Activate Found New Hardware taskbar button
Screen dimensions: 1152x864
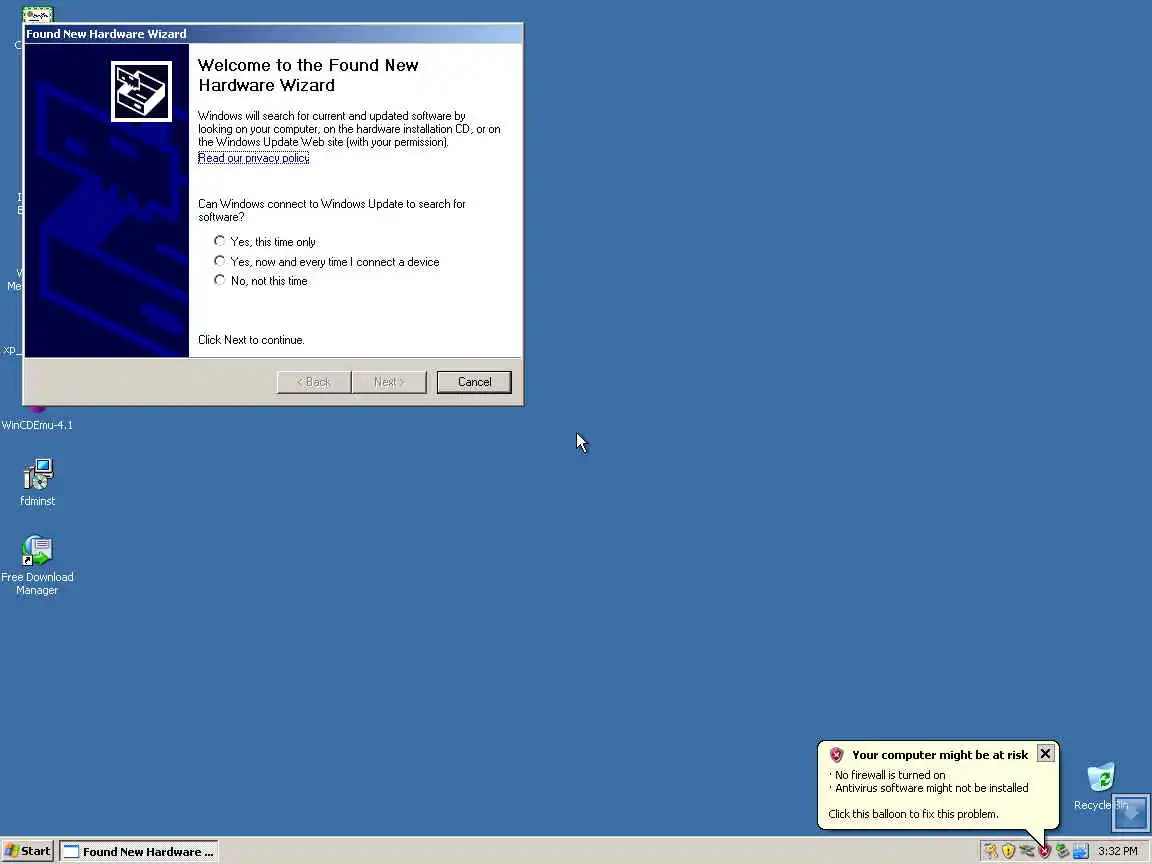click(x=139, y=852)
